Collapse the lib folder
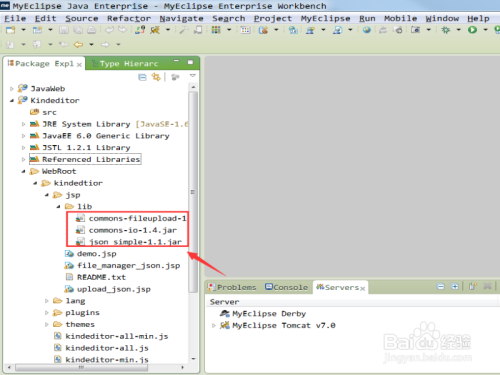Image resolution: width=500 pixels, height=375 pixels. pos(58,207)
